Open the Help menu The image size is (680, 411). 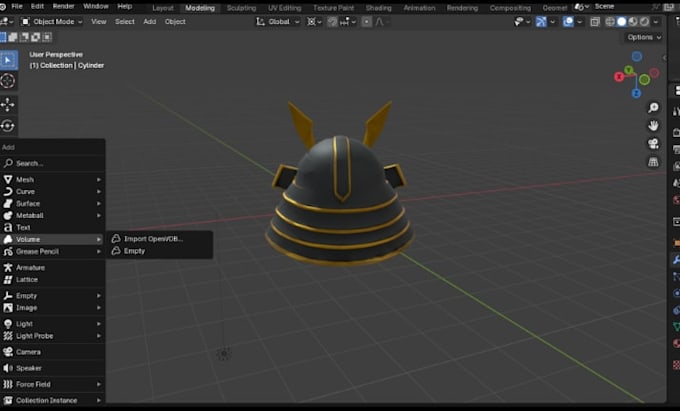pyautogui.click(x=124, y=7)
